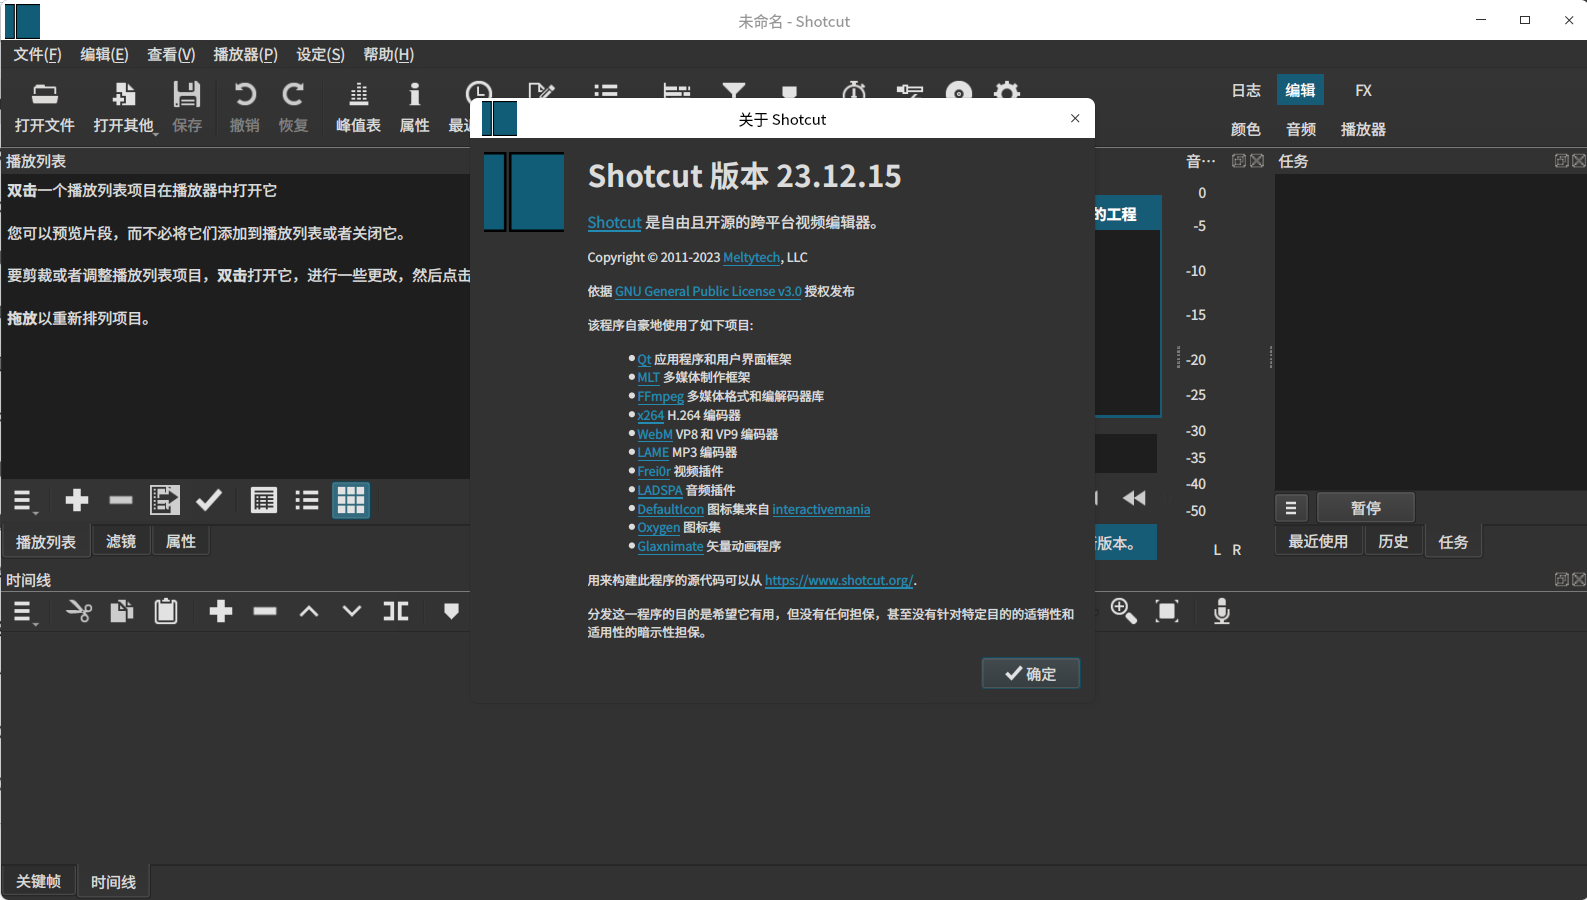The image size is (1587, 900).
Task: Open the playlist hamburger menu
Action: point(24,501)
